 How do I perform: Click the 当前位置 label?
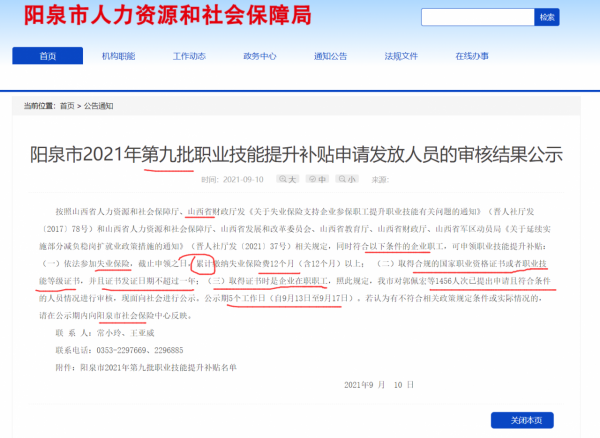click(39, 106)
